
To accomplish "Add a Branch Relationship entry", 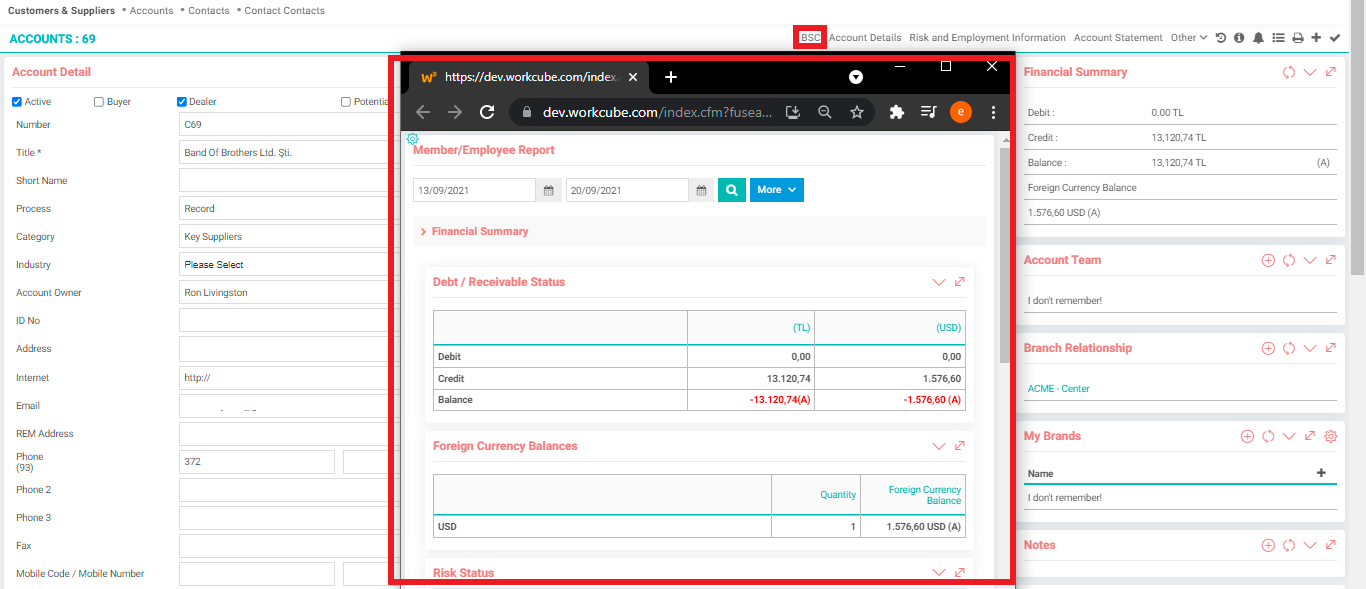I will coord(1268,348).
